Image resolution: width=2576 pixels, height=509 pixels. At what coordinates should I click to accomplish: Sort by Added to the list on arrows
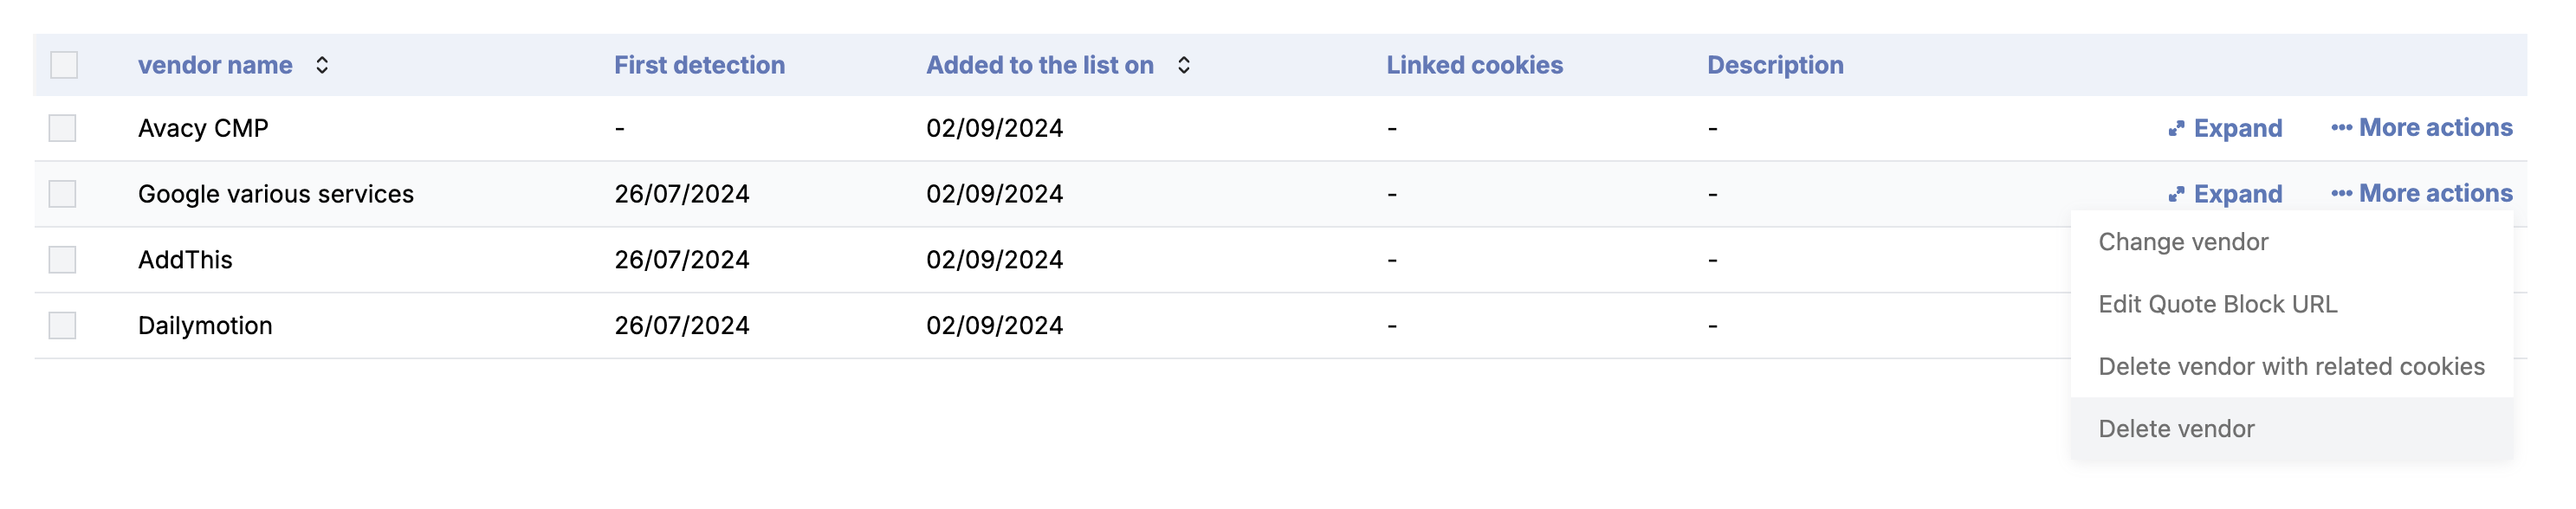(1183, 65)
